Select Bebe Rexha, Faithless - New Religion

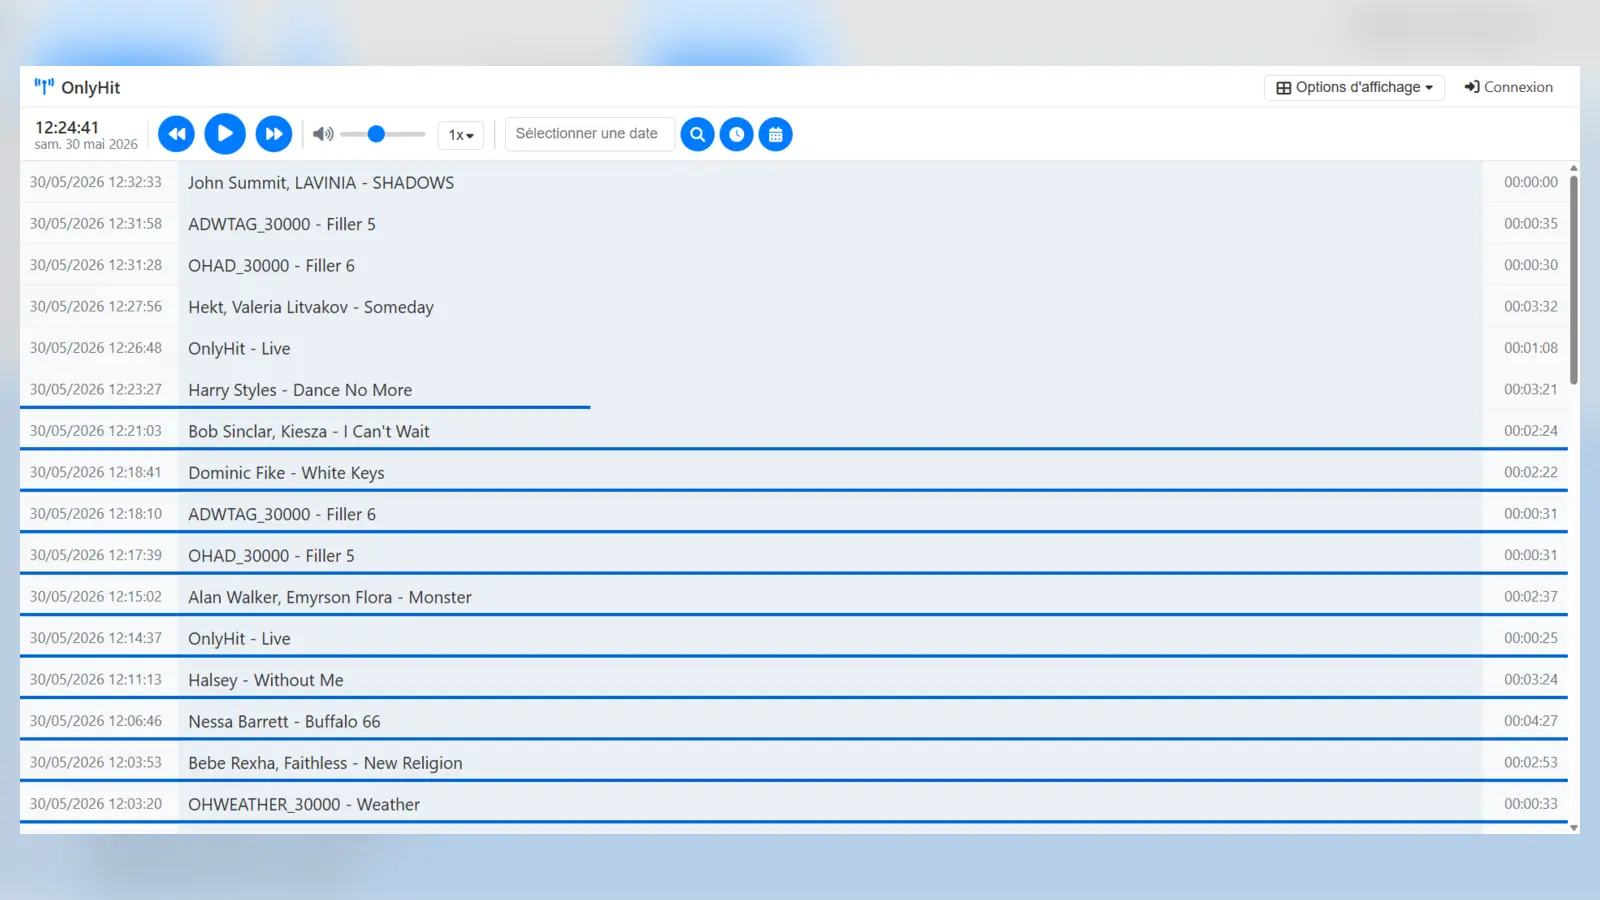[794, 763]
